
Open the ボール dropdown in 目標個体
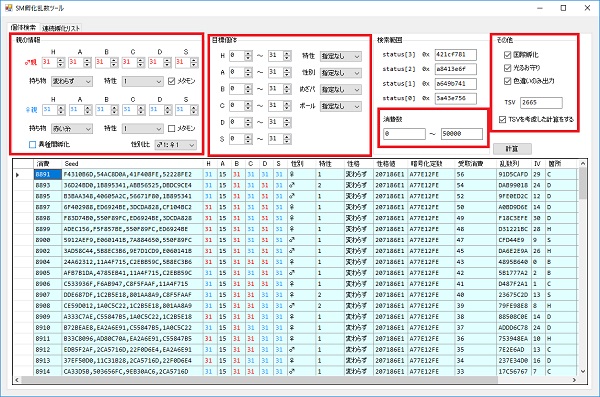pos(341,106)
